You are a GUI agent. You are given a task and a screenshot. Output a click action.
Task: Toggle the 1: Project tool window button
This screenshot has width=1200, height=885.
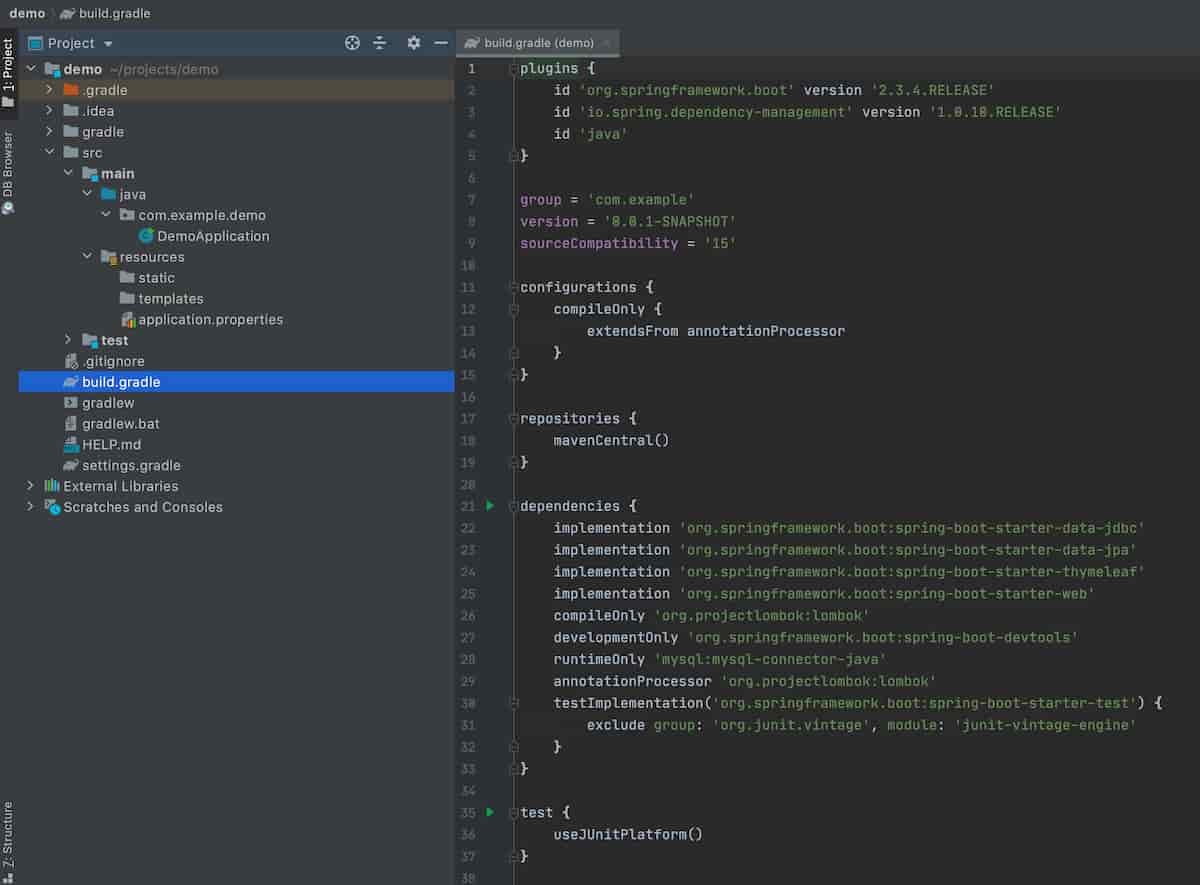coord(8,70)
